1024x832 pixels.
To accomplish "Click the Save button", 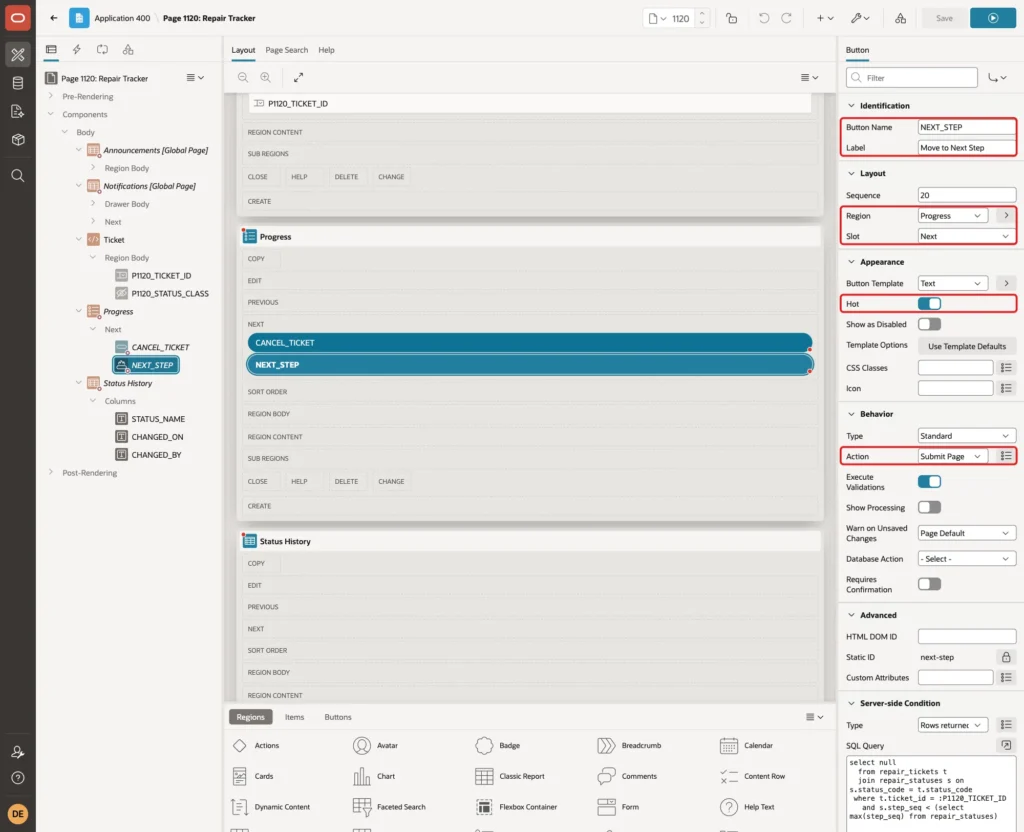I will pos(944,18).
